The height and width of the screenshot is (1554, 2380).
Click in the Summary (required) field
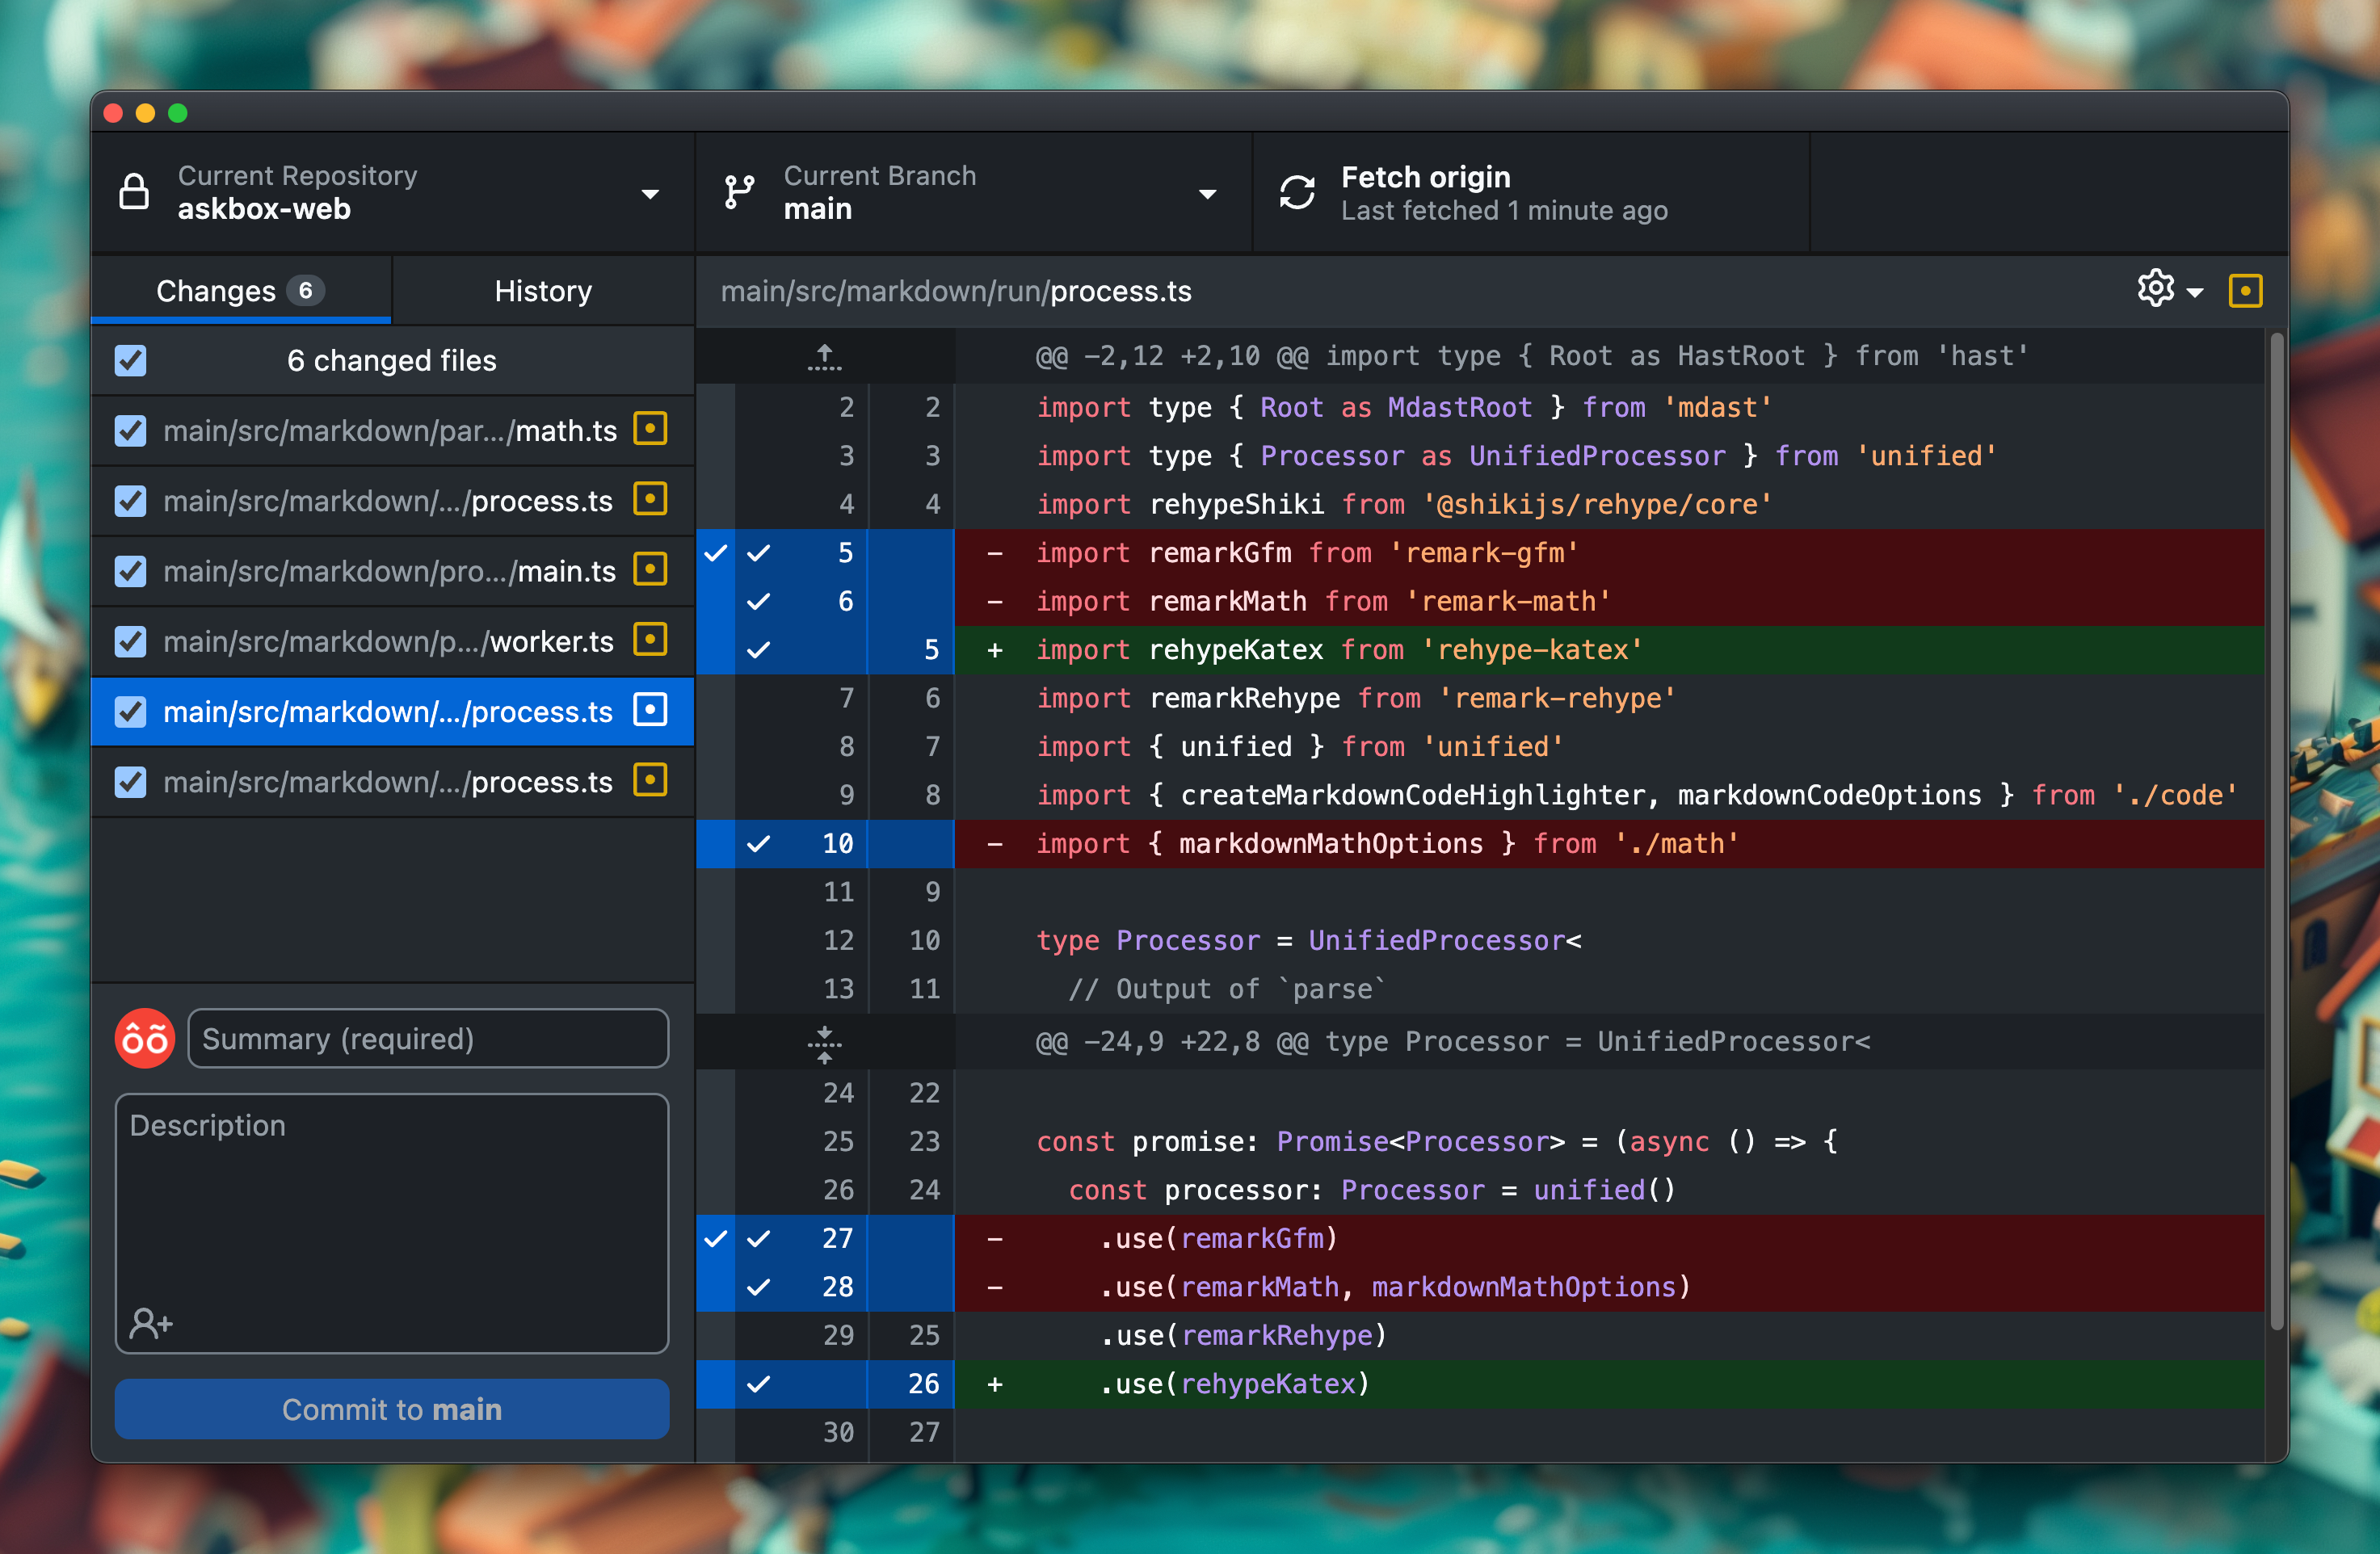click(429, 1038)
